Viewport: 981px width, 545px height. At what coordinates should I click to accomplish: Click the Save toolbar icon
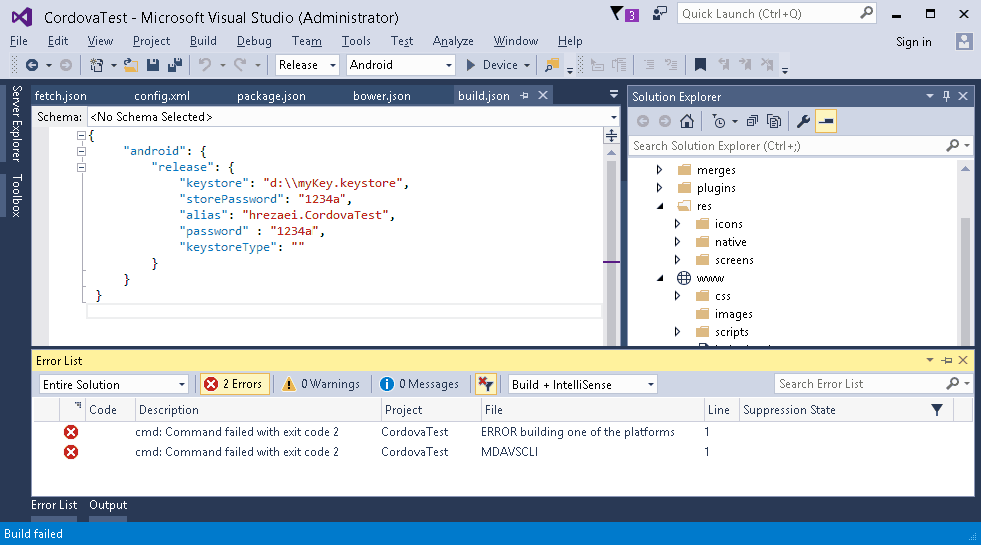pyautogui.click(x=153, y=64)
